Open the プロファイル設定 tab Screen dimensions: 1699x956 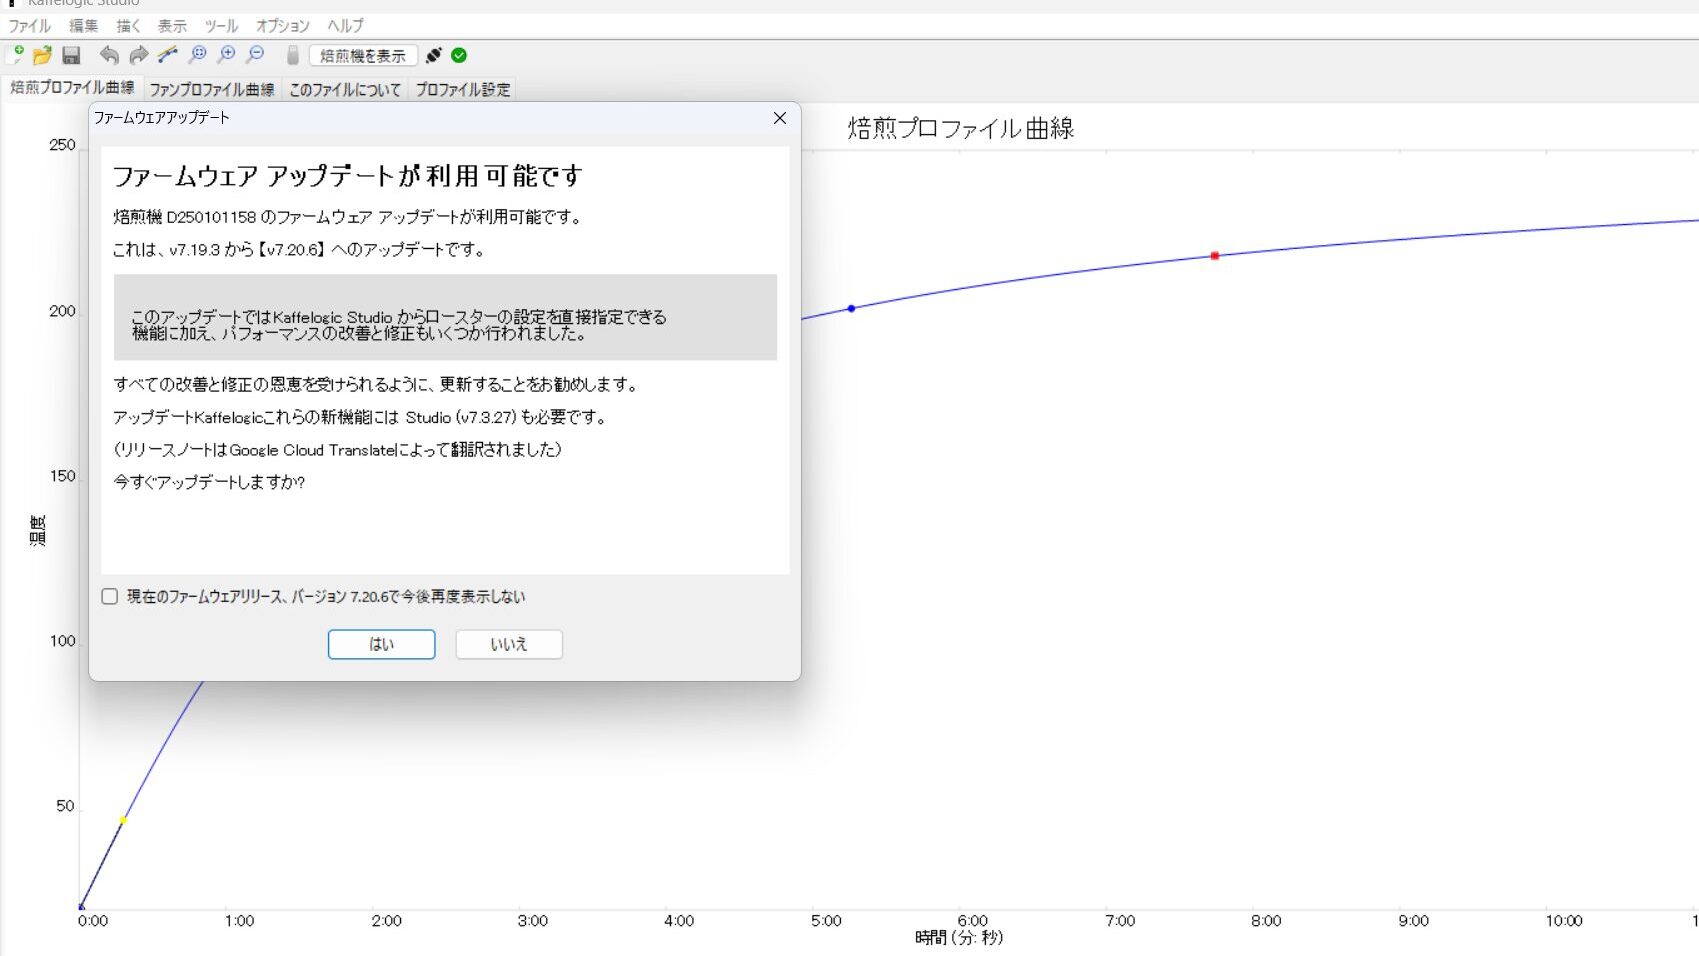coord(462,89)
